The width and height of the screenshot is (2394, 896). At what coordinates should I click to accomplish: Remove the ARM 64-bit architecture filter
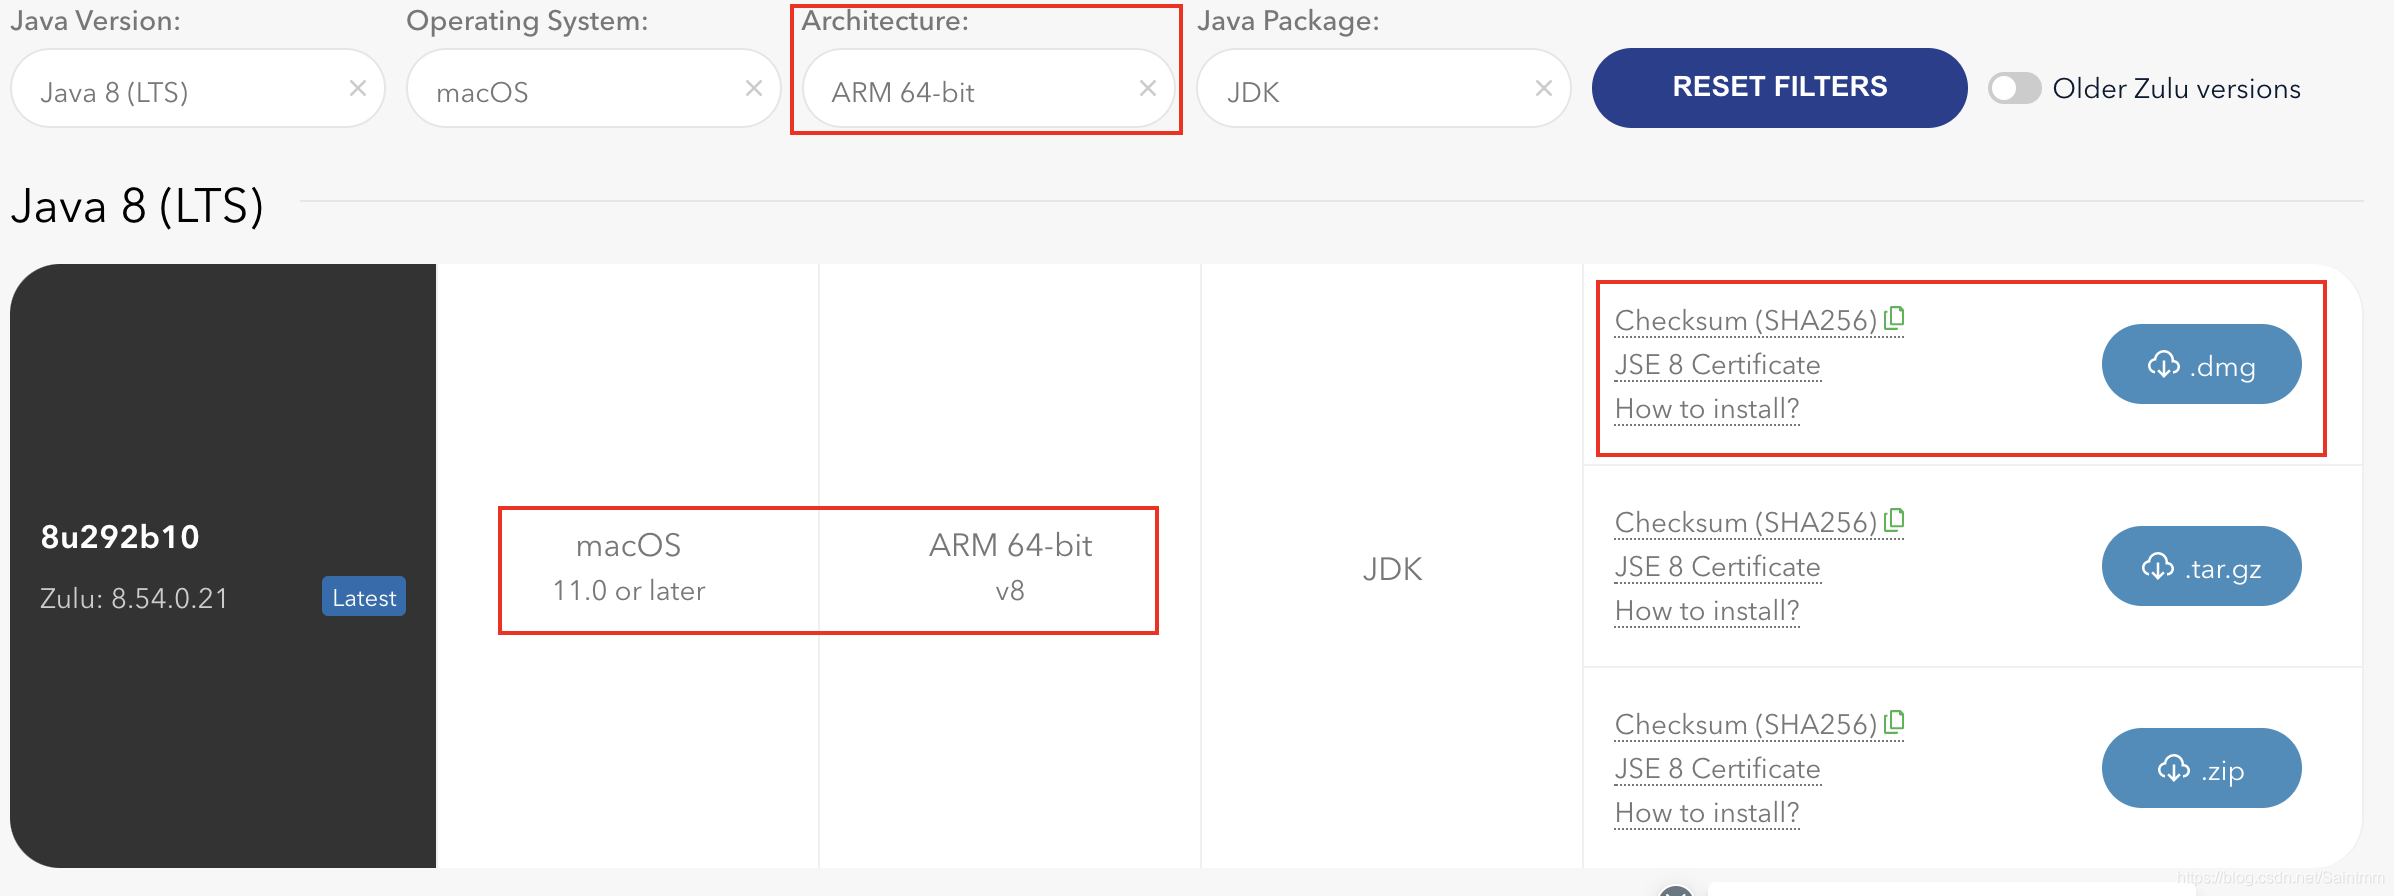(x=1146, y=89)
